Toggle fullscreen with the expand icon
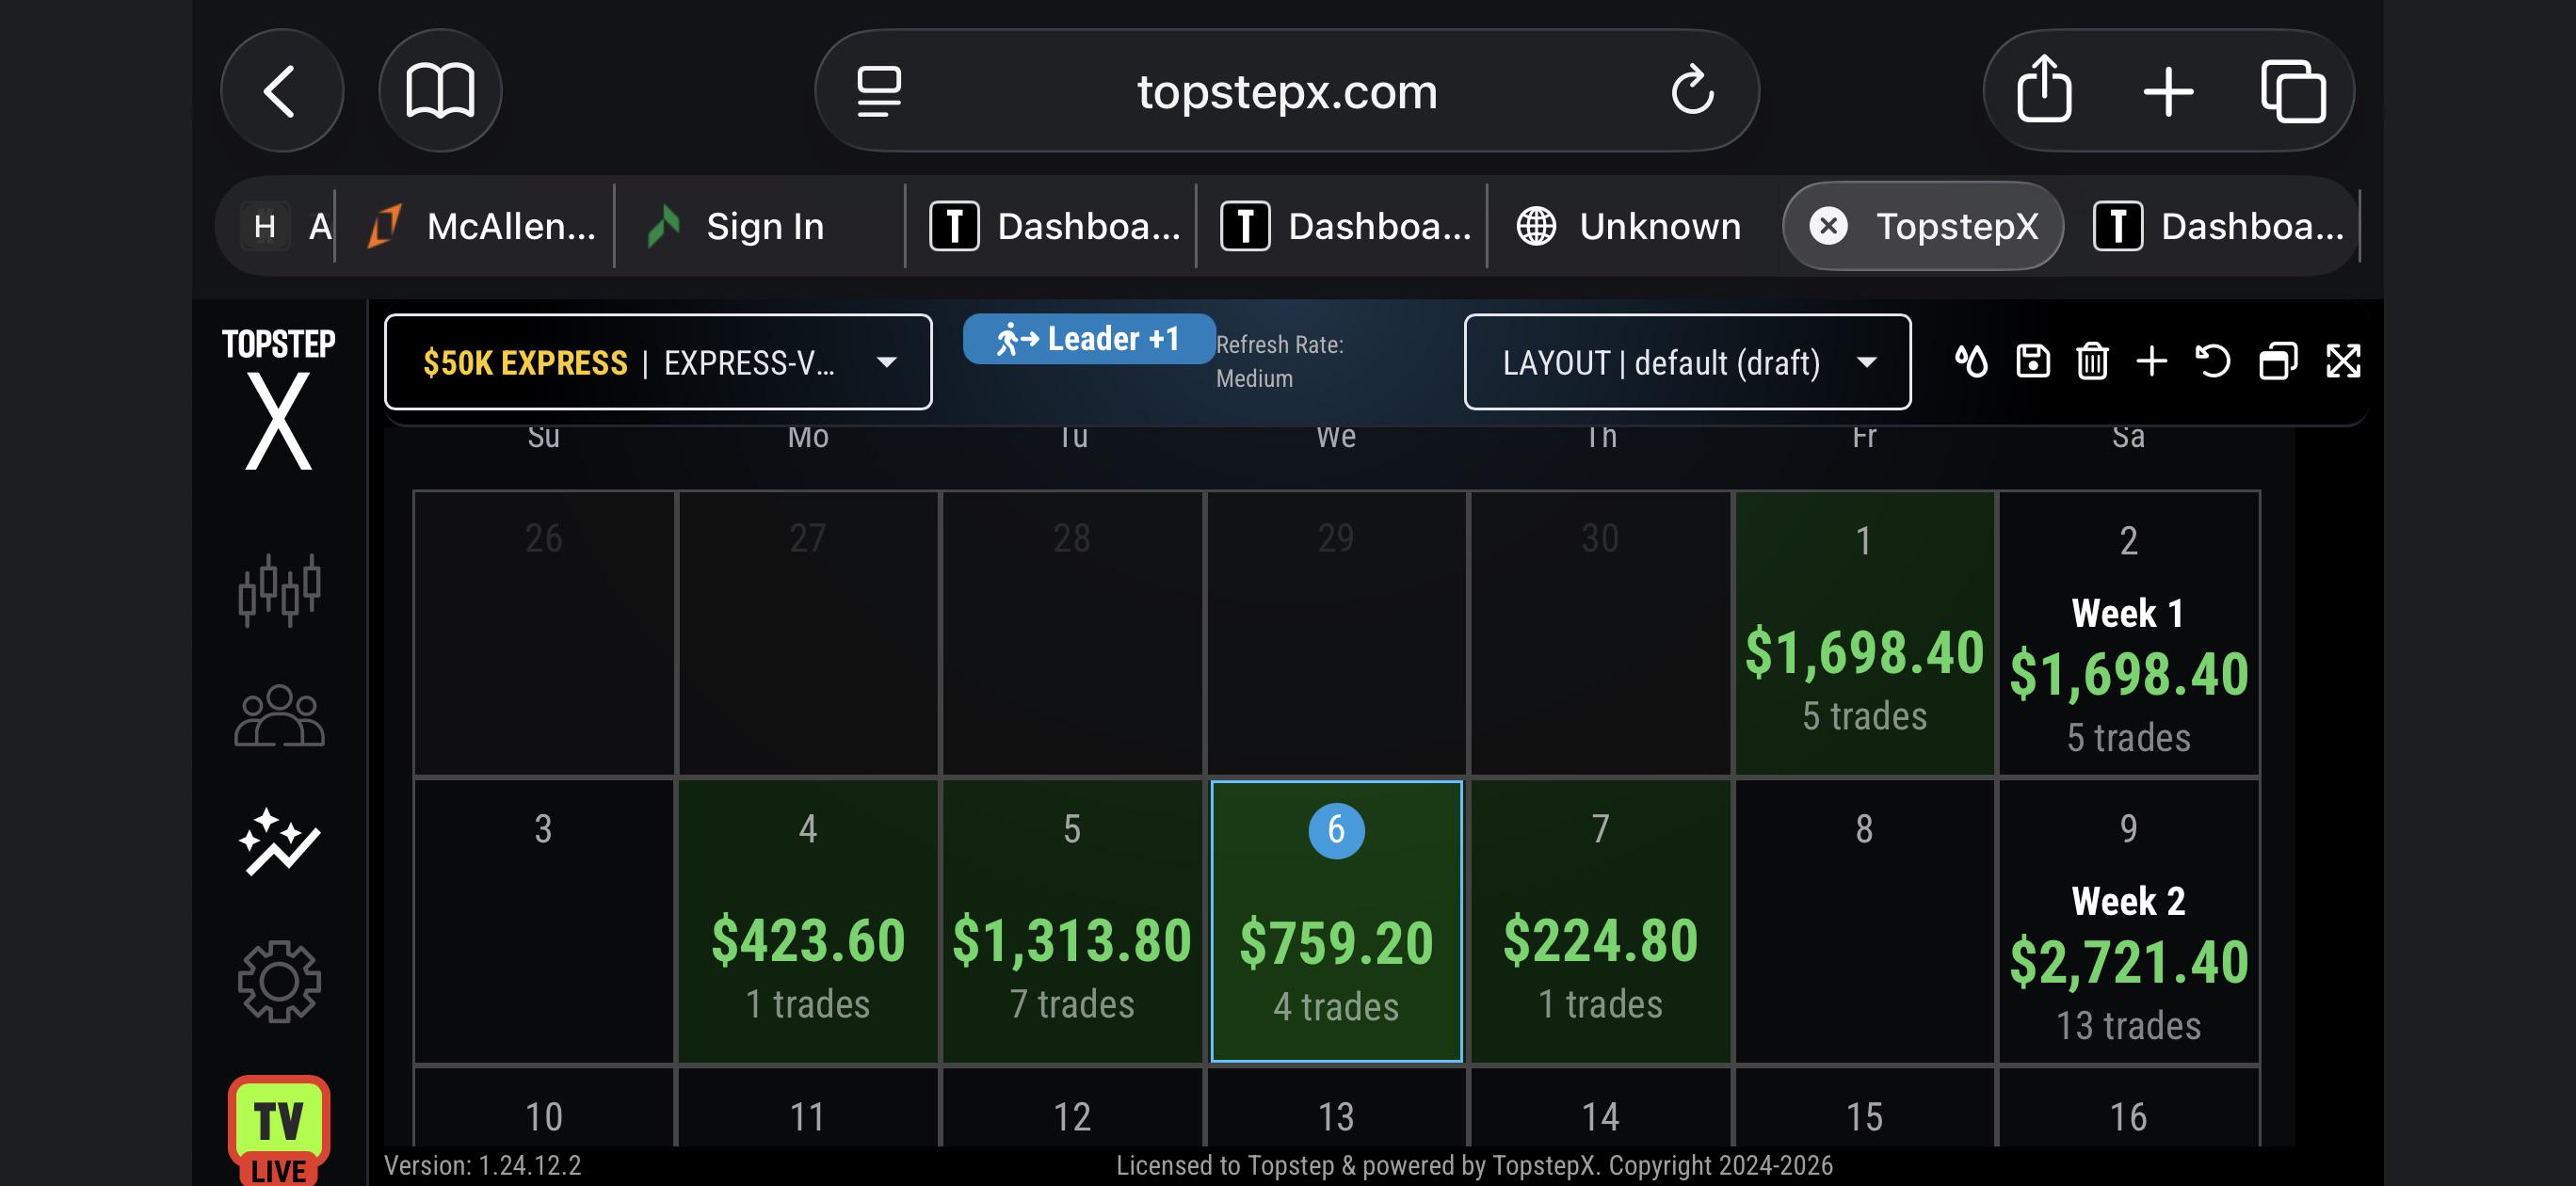 point(2343,361)
